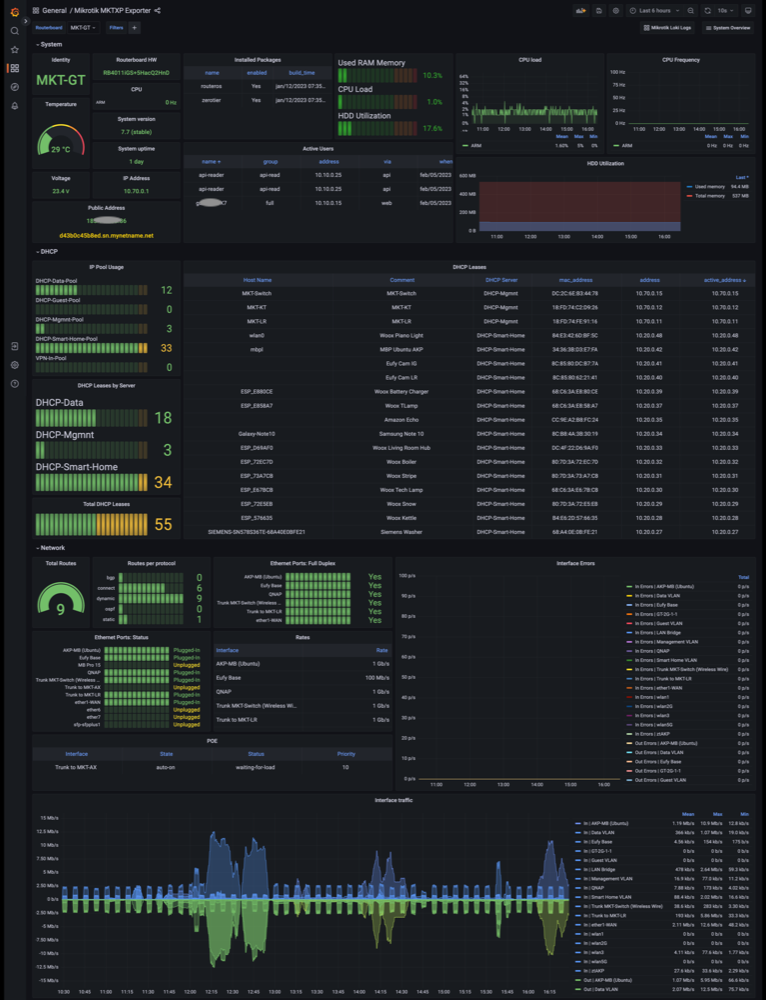
Task: Sort DHCP Leases by mac_address column
Action: [x=575, y=280]
